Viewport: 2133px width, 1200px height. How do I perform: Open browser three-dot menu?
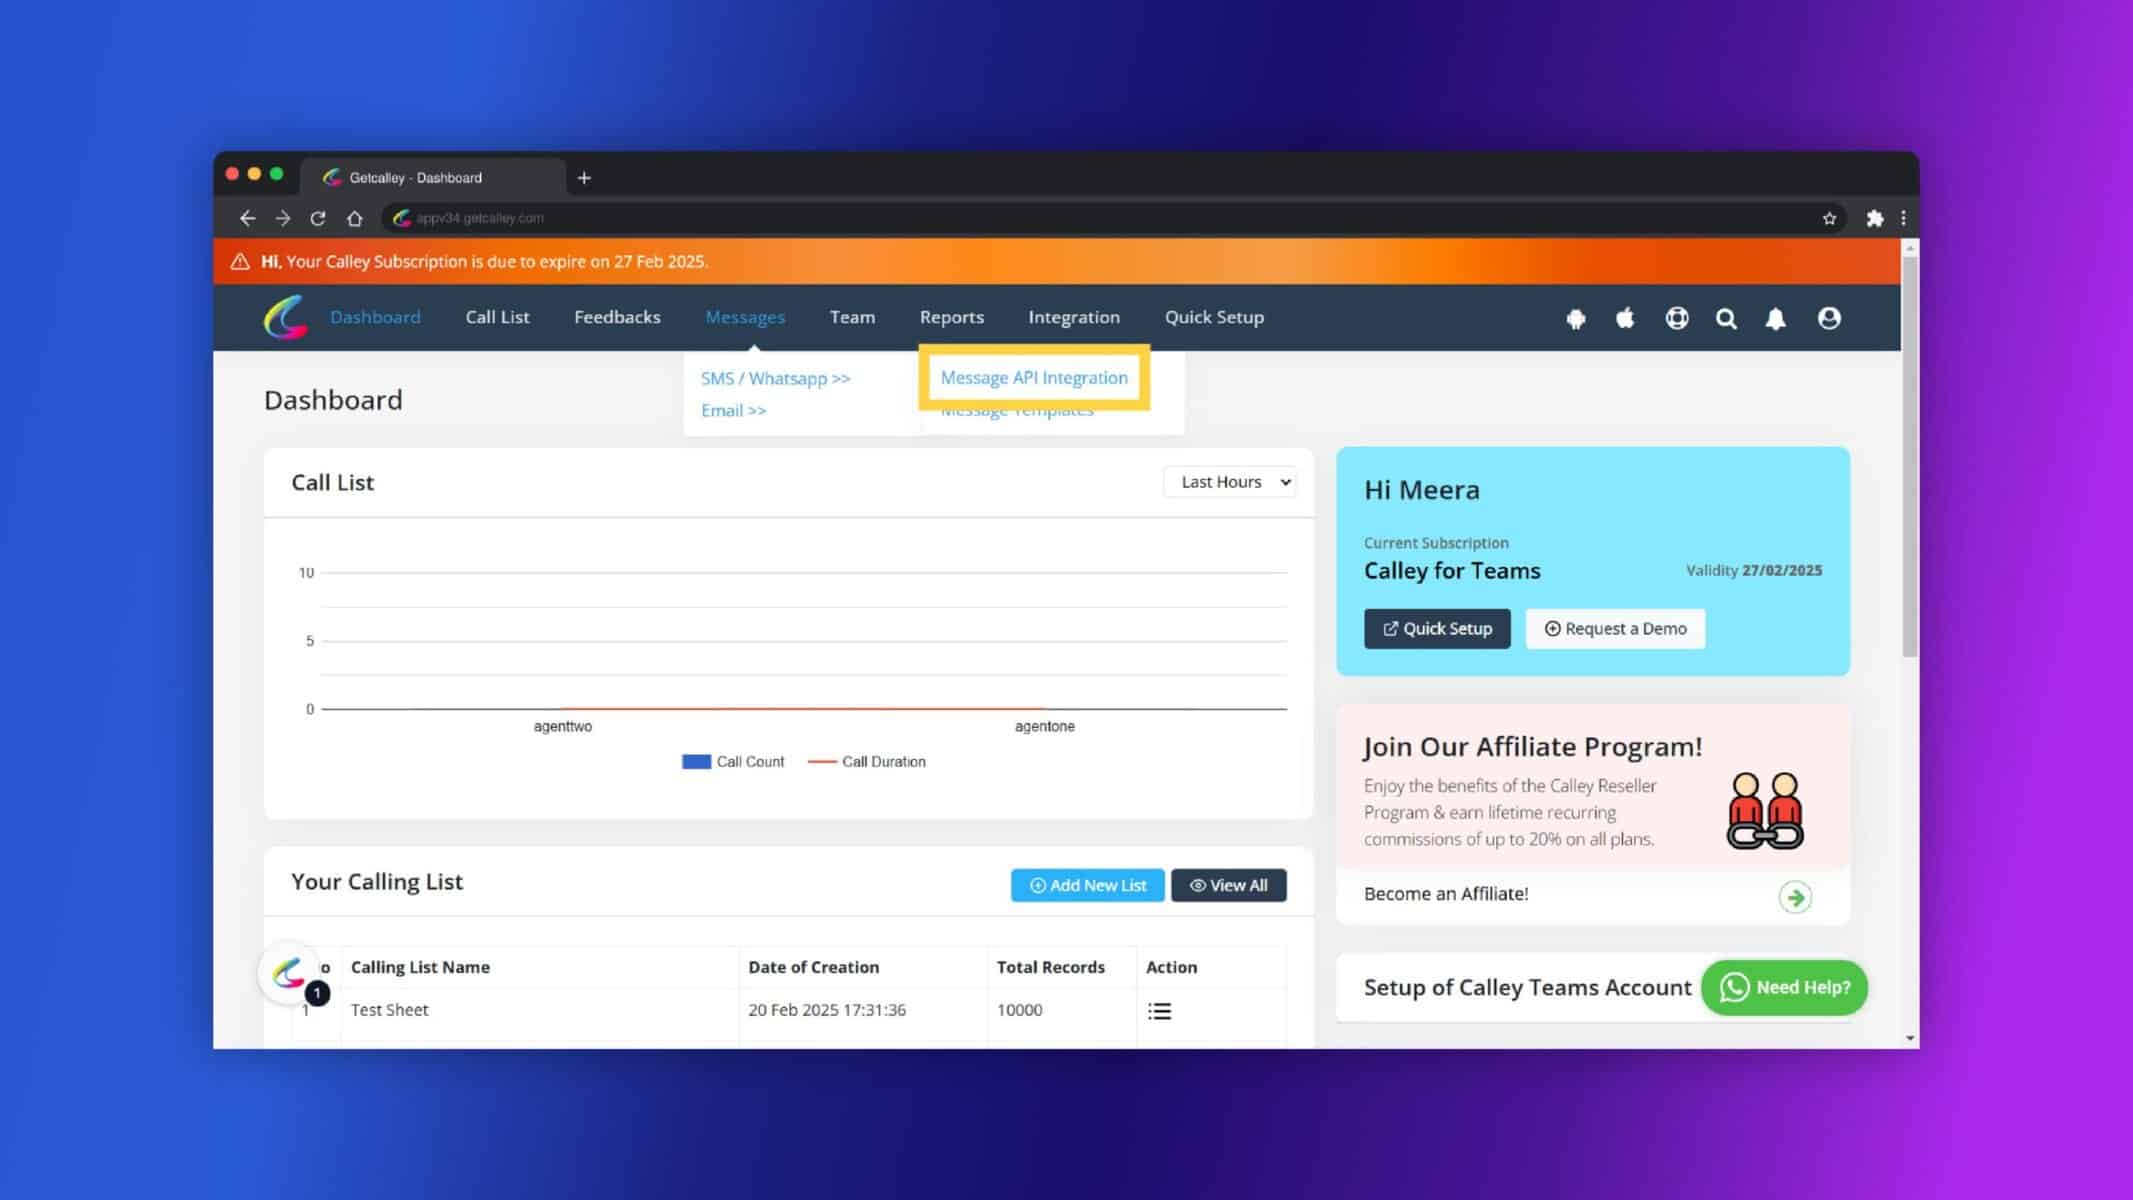point(1903,218)
